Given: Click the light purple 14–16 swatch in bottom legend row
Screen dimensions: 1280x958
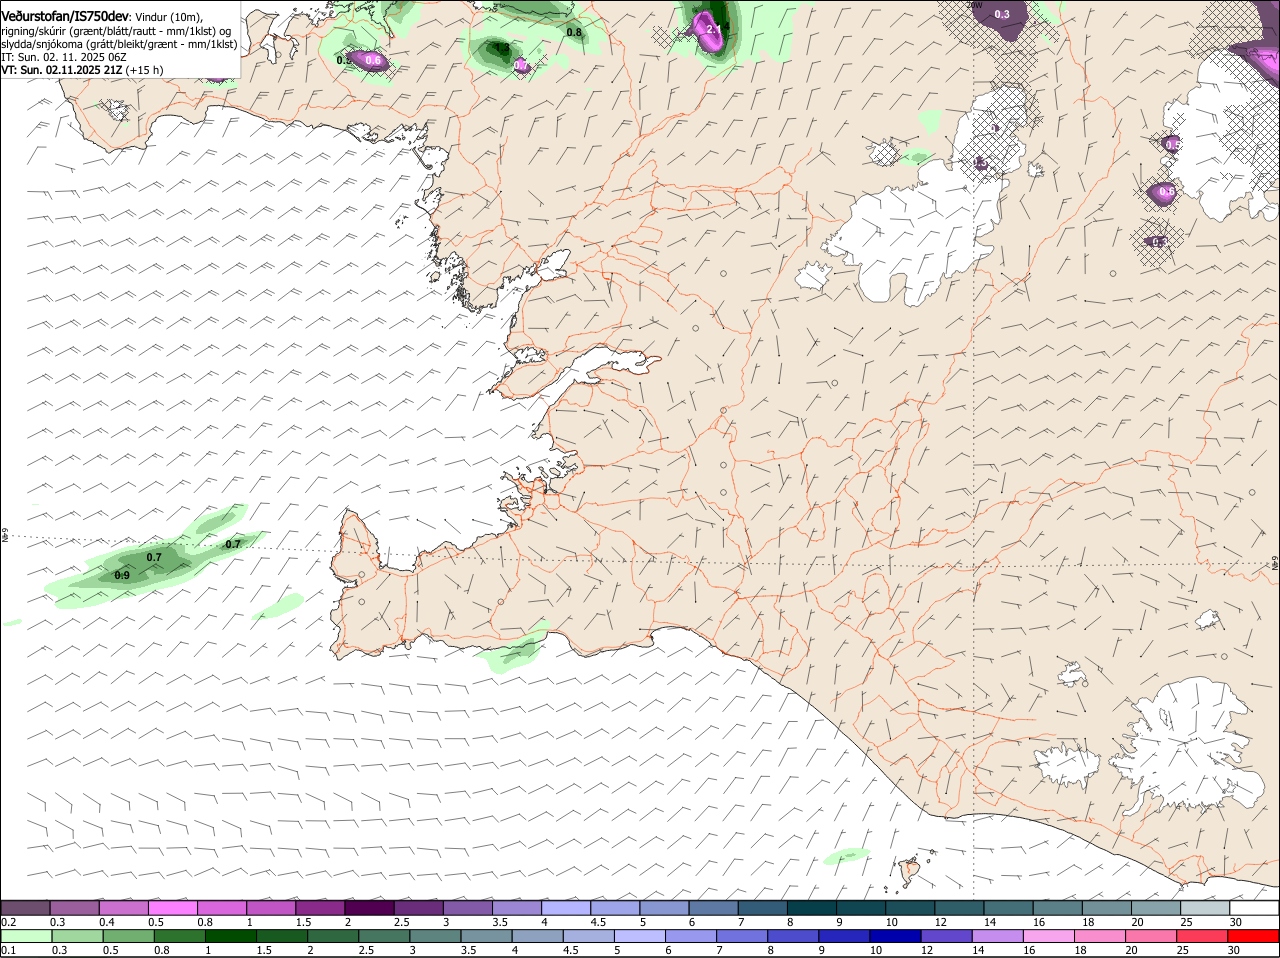Looking at the screenshot, I should tap(1000, 935).
